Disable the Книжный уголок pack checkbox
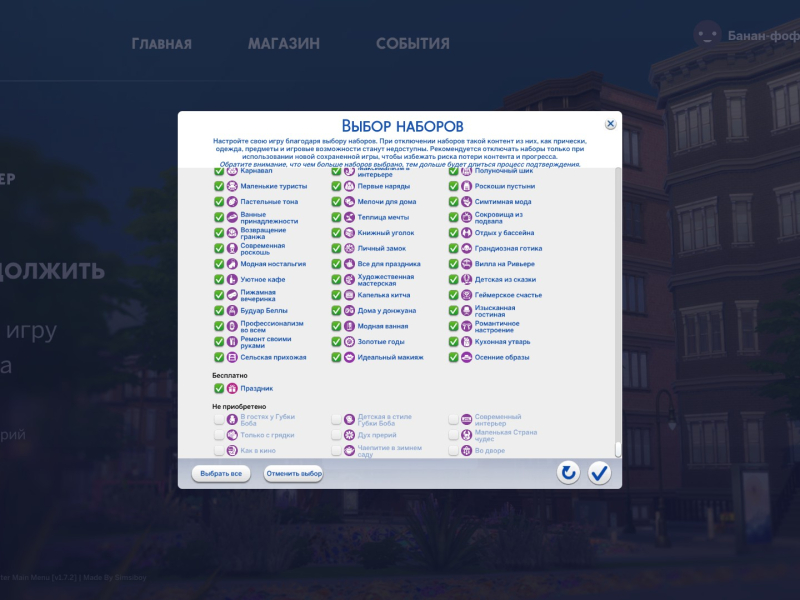 (x=336, y=233)
